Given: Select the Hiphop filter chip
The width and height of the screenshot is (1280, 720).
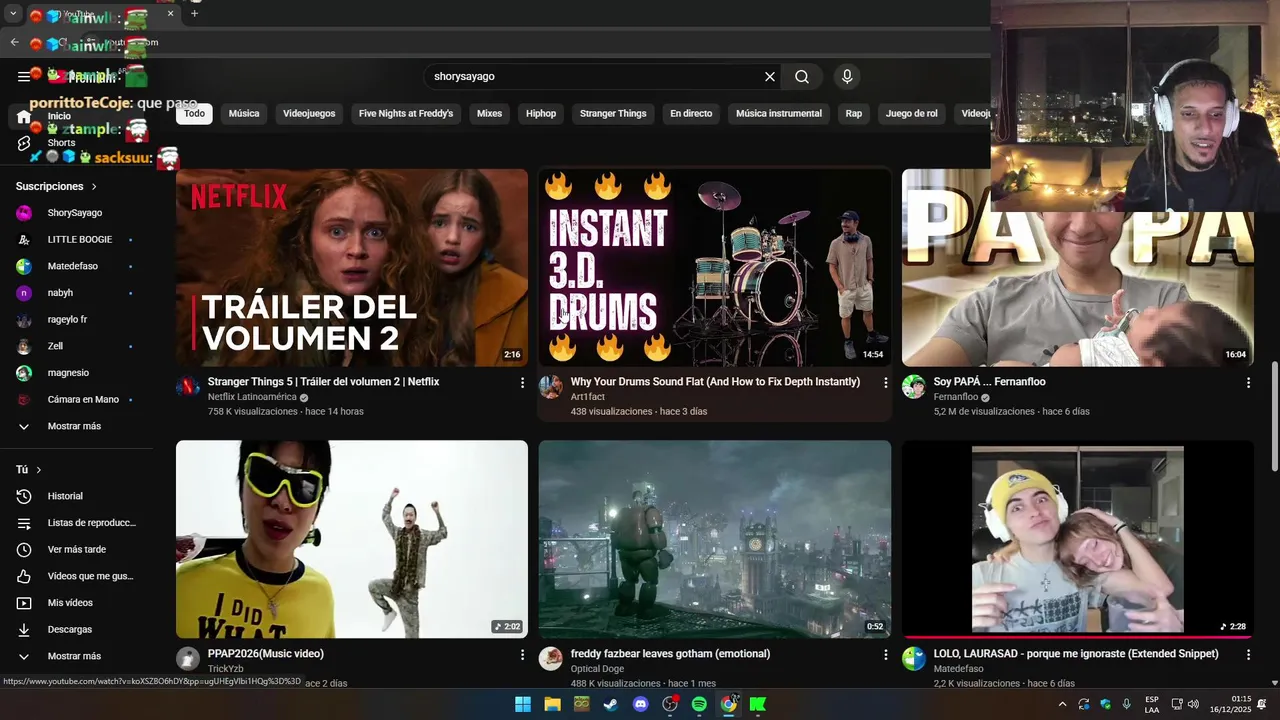Looking at the screenshot, I should (x=541, y=113).
